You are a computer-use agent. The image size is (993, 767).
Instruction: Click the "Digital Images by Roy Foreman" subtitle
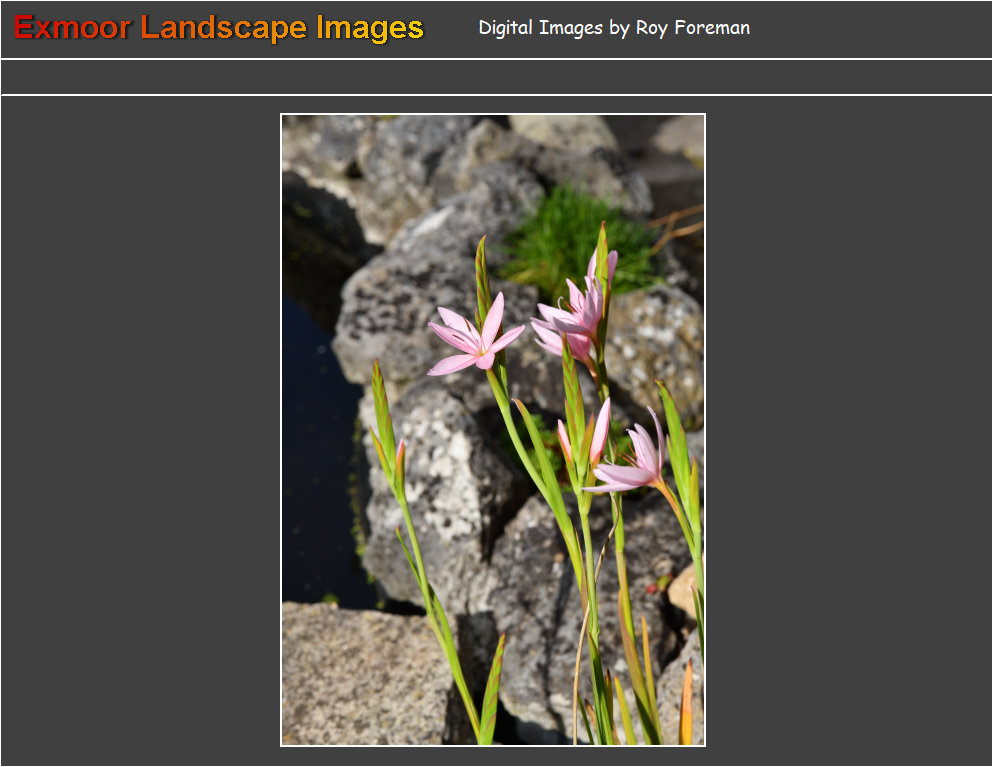(x=613, y=28)
